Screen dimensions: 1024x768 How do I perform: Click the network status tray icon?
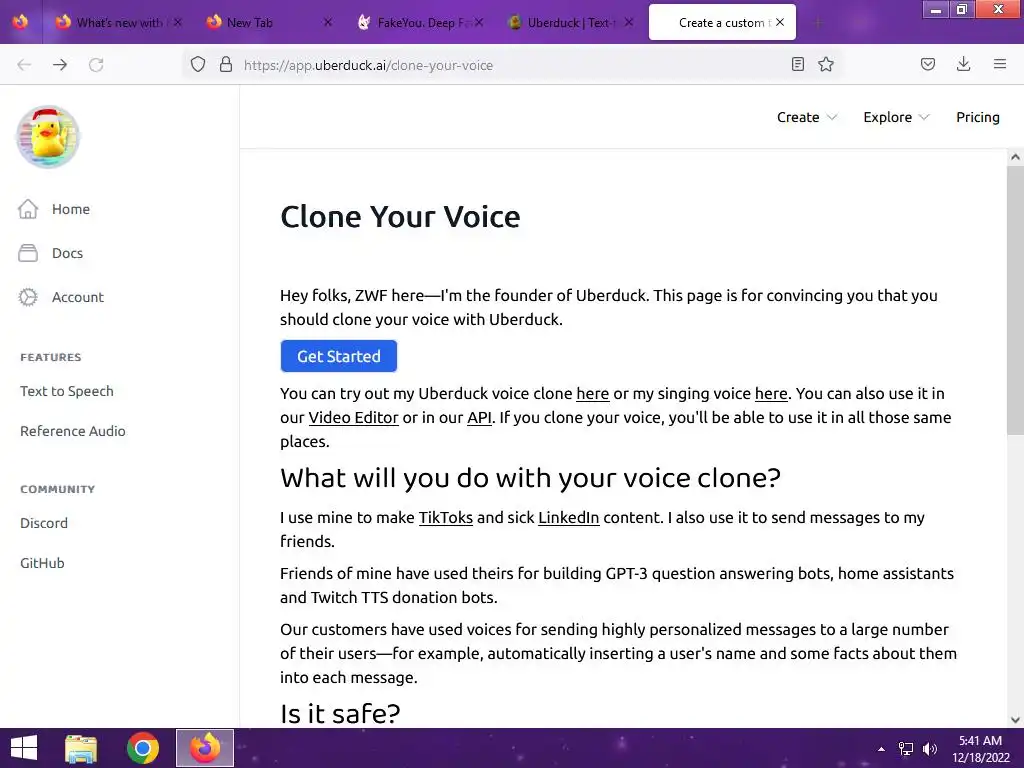pyautogui.click(x=906, y=749)
